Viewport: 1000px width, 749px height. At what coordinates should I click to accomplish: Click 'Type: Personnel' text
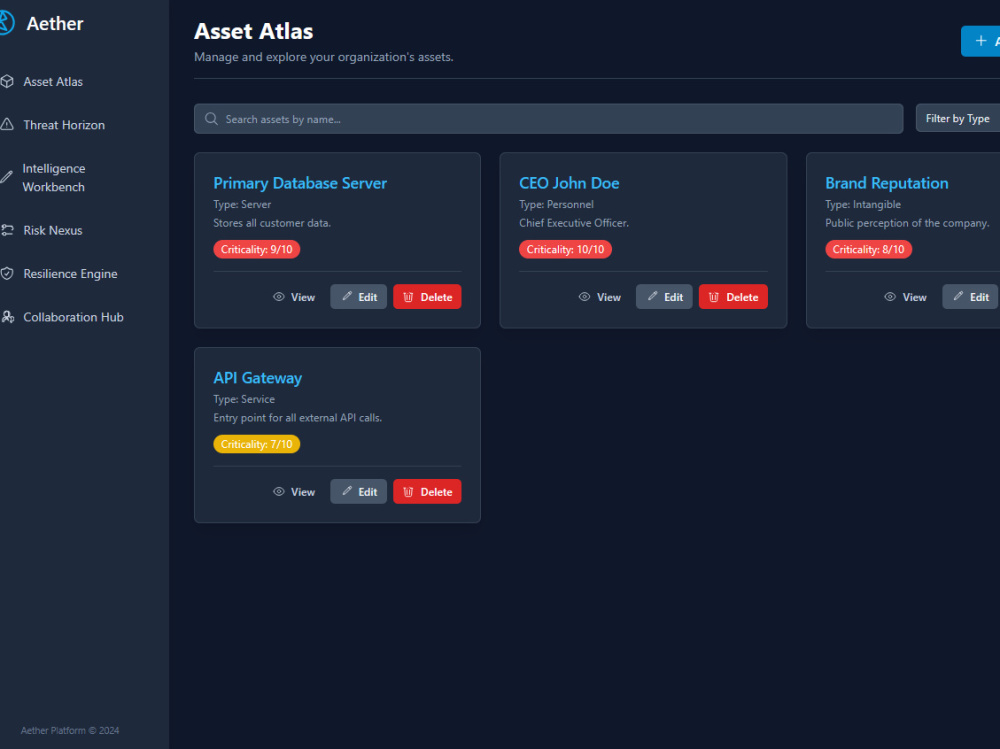pos(556,204)
